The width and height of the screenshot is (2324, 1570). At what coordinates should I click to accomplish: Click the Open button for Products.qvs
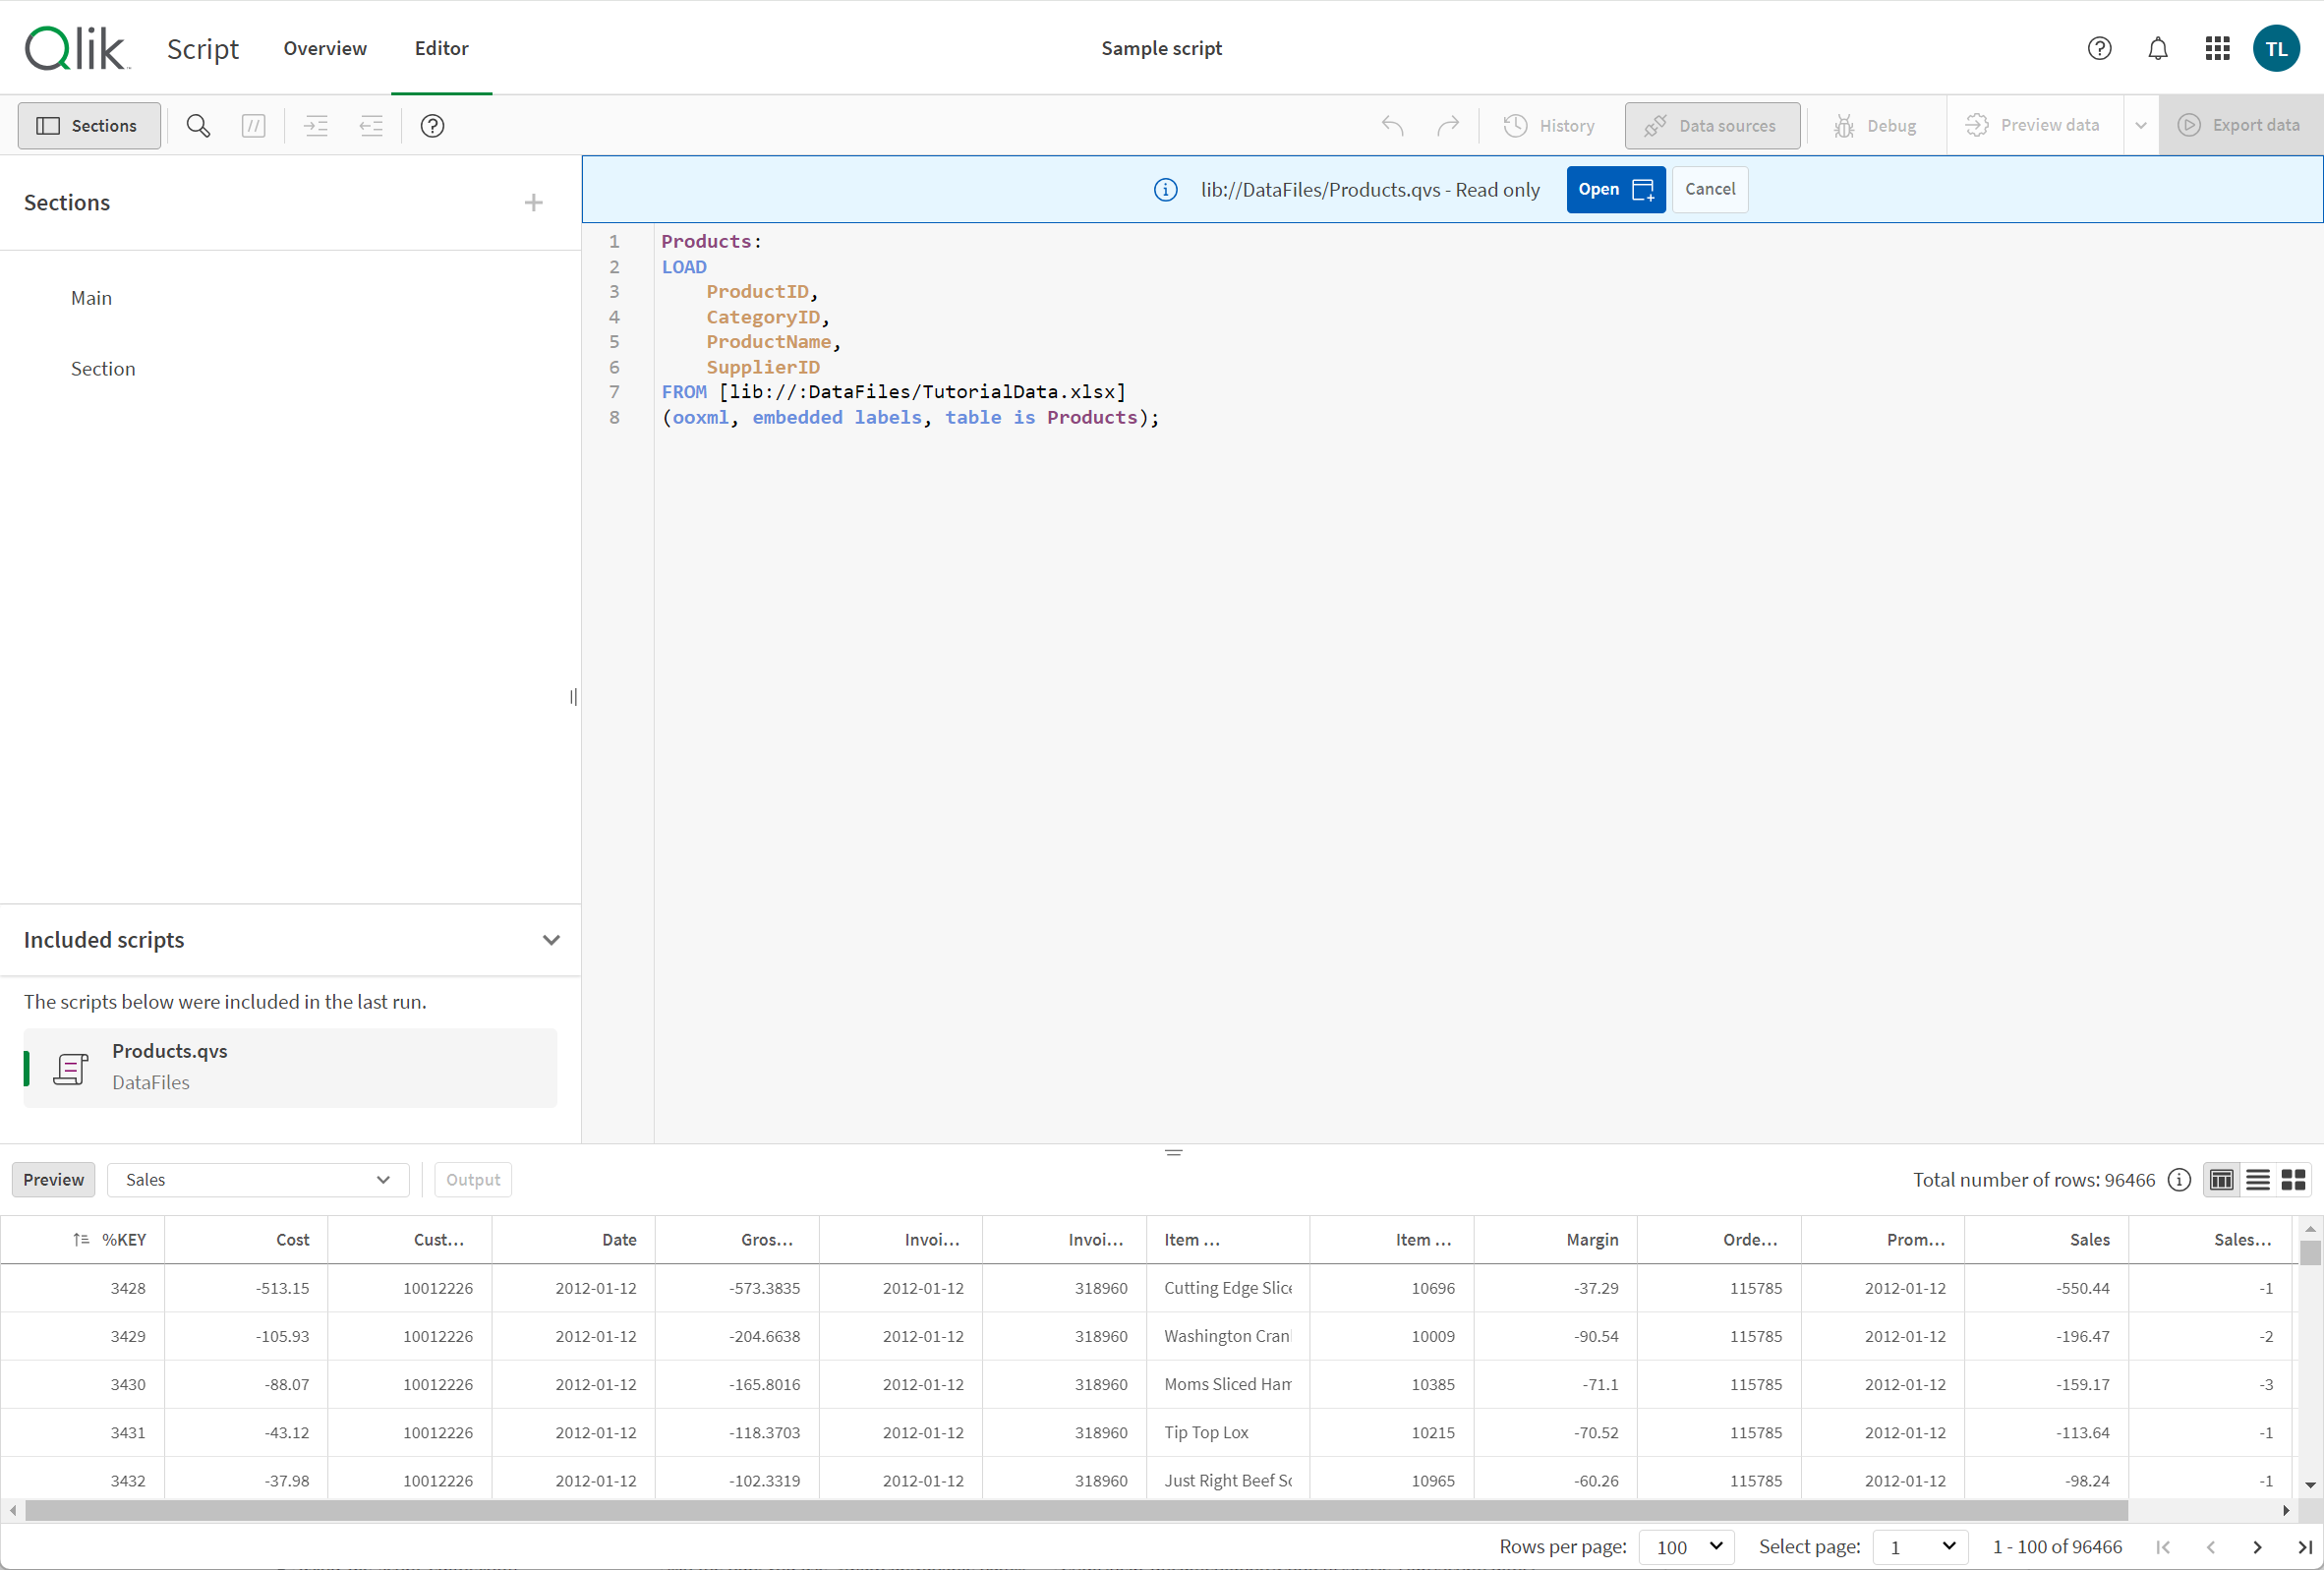1613,189
